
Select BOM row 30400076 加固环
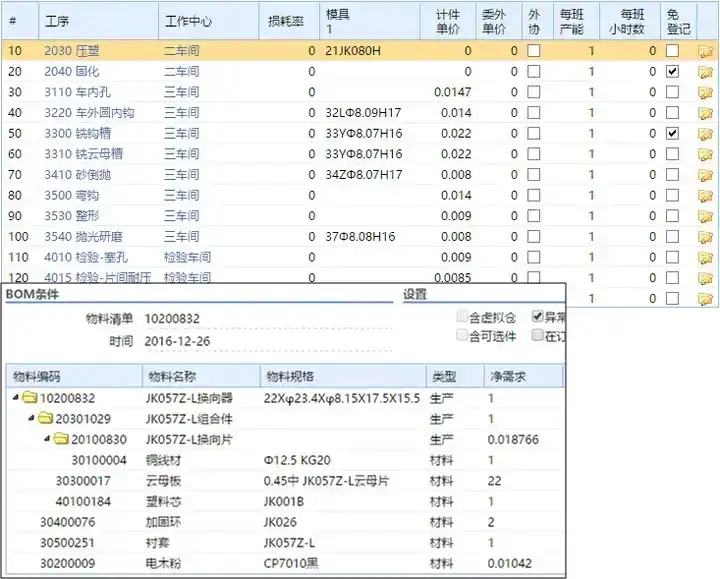[285, 522]
